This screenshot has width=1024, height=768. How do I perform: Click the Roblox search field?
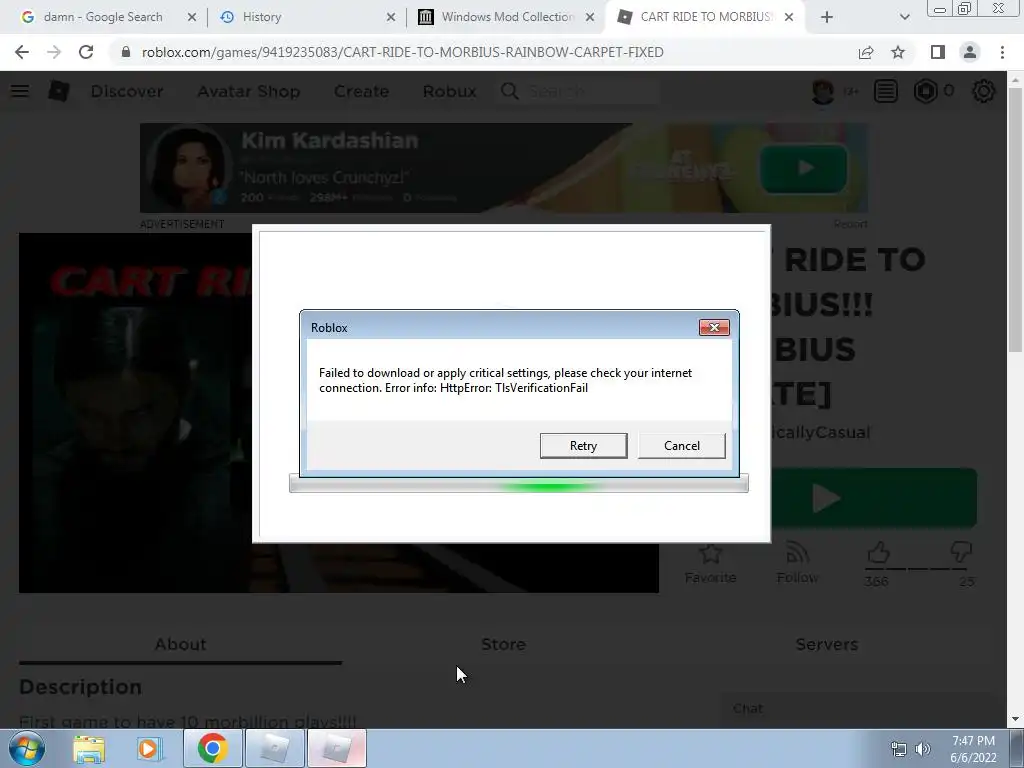(579, 91)
